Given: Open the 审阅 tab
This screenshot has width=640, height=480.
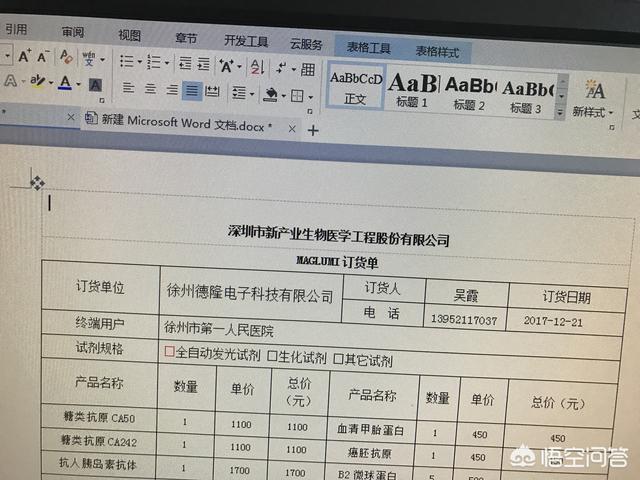Looking at the screenshot, I should pyautogui.click(x=73, y=32).
